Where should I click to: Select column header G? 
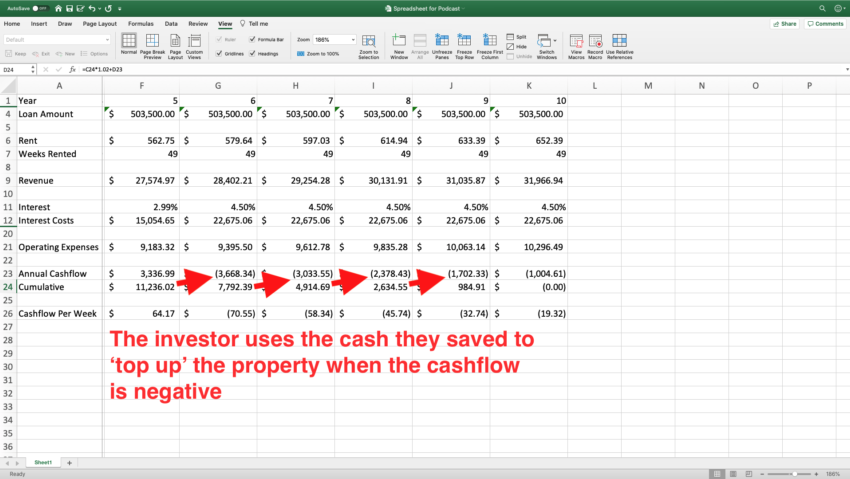click(218, 86)
